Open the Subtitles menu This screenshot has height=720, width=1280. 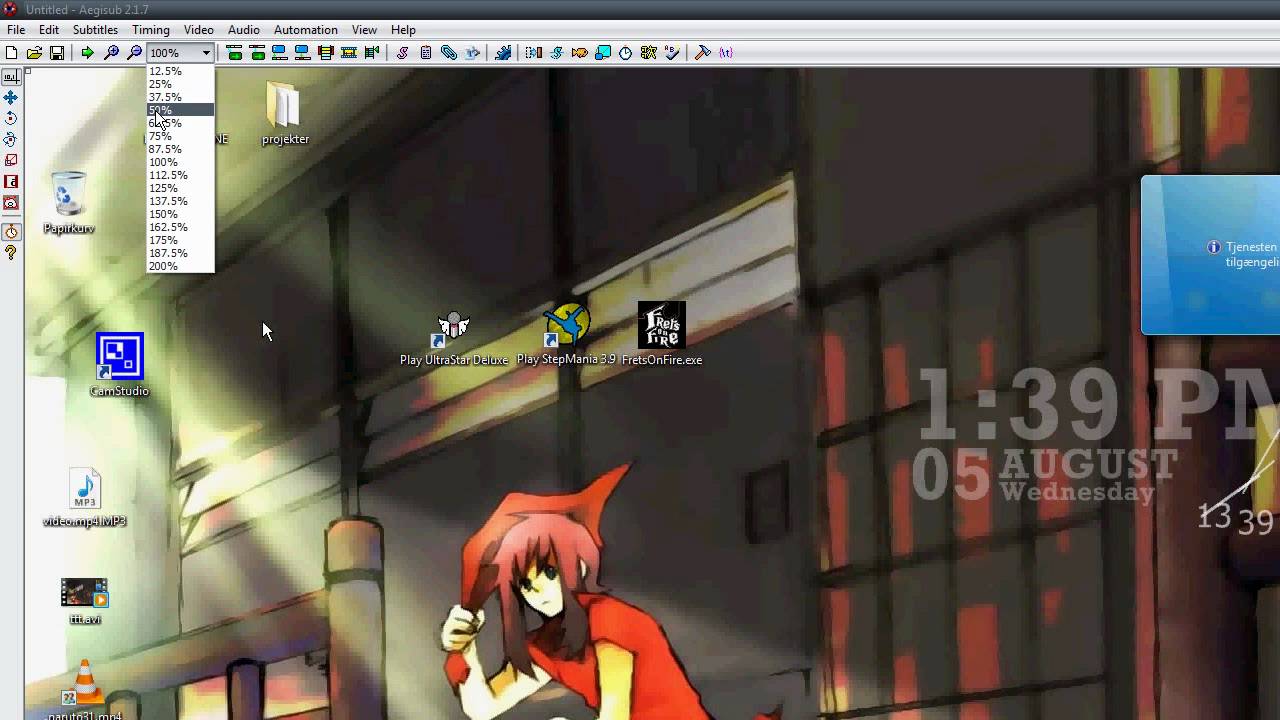[x=95, y=30]
